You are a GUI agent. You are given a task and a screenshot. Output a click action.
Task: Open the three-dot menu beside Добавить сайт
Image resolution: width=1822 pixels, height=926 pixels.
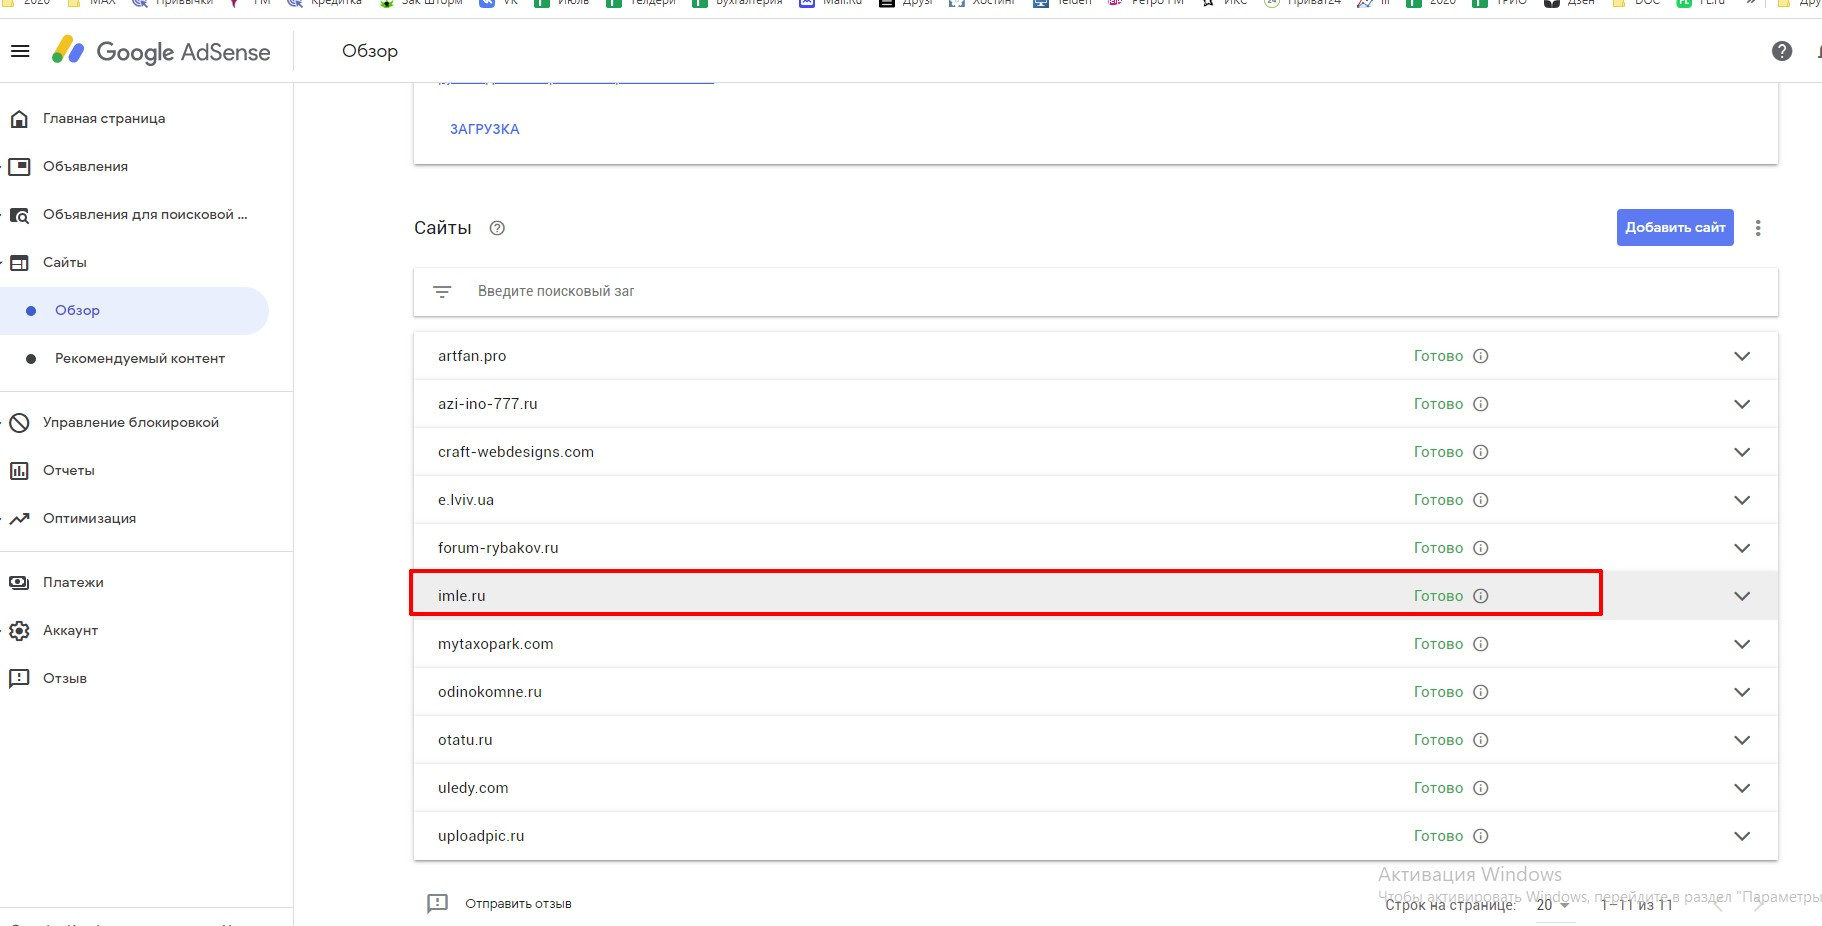tap(1758, 228)
